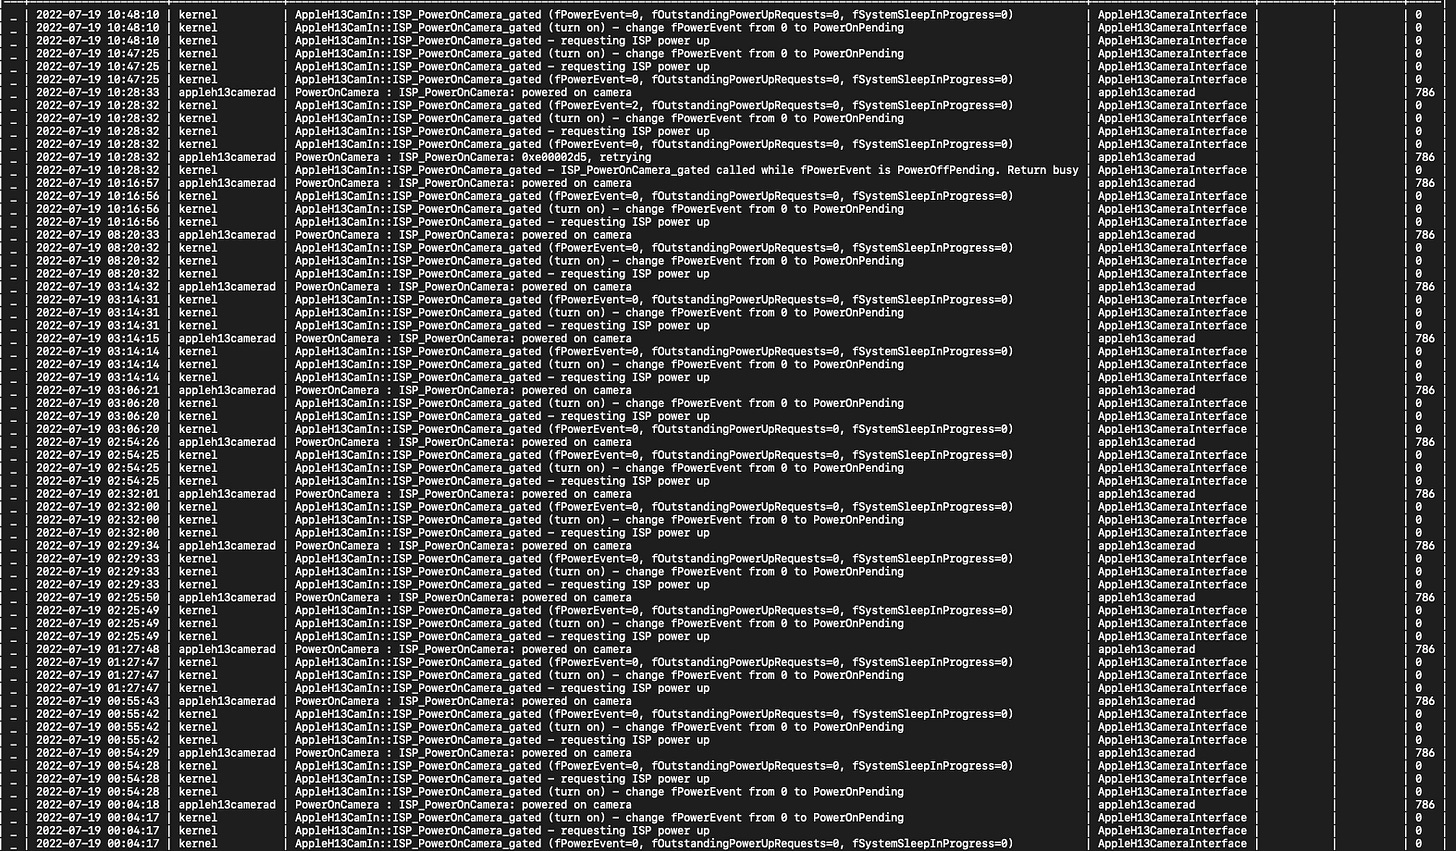Select timestamp 2022-07-19 08:20:33
This screenshot has height=851, width=1456.
pyautogui.click(x=97, y=235)
